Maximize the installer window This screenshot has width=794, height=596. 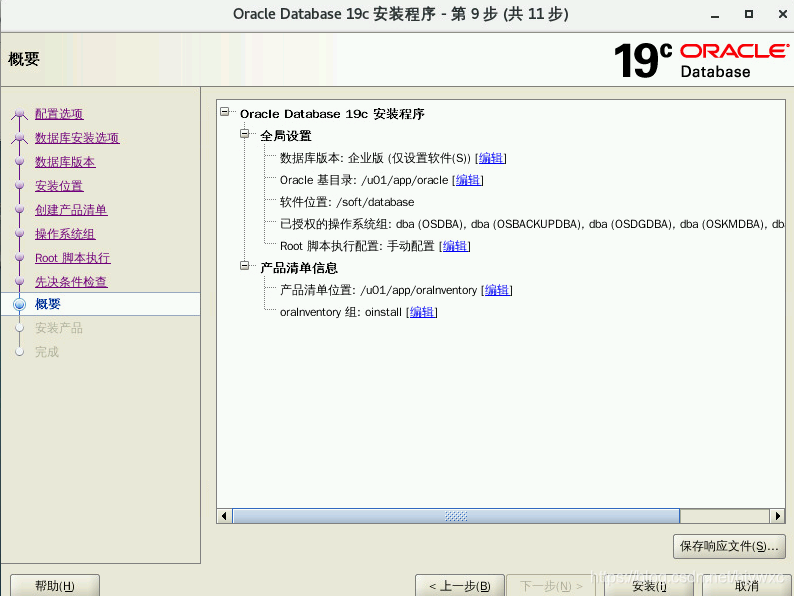click(748, 14)
